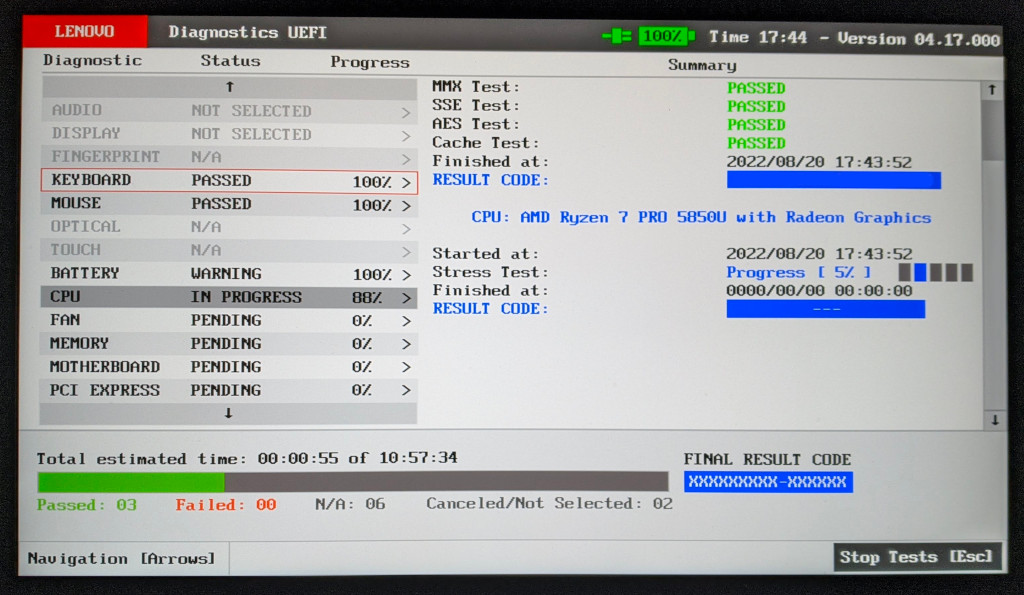Click the battery charge indicator icon
Screen dimensions: 1024x595
point(667,36)
